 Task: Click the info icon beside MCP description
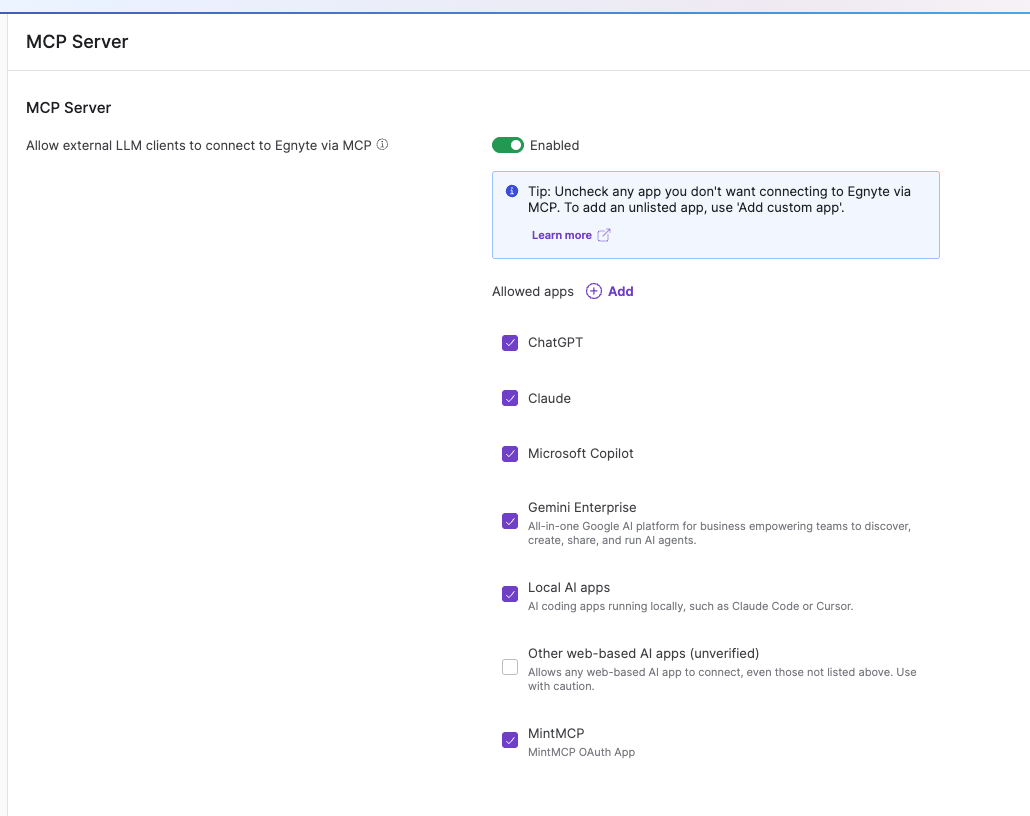tap(382, 145)
